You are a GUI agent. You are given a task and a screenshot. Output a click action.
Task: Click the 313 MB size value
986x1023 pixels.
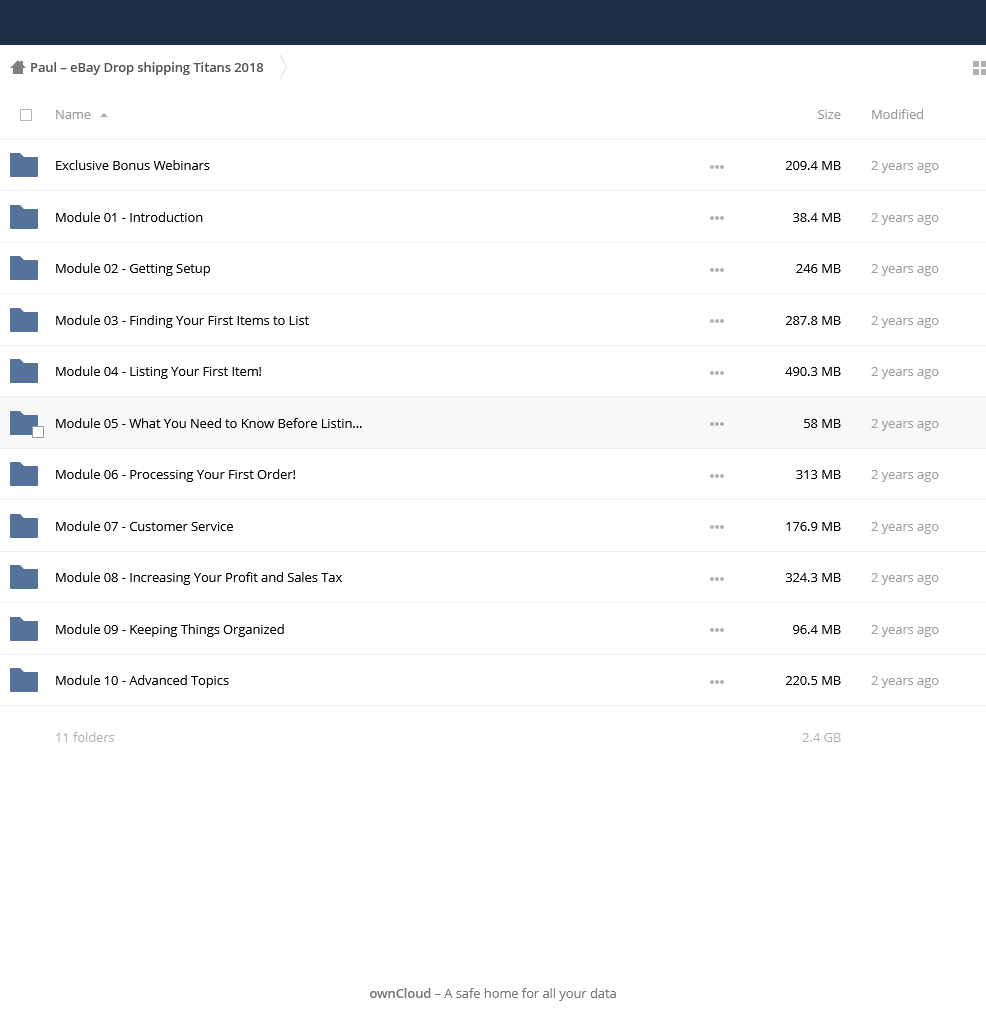[x=818, y=474]
